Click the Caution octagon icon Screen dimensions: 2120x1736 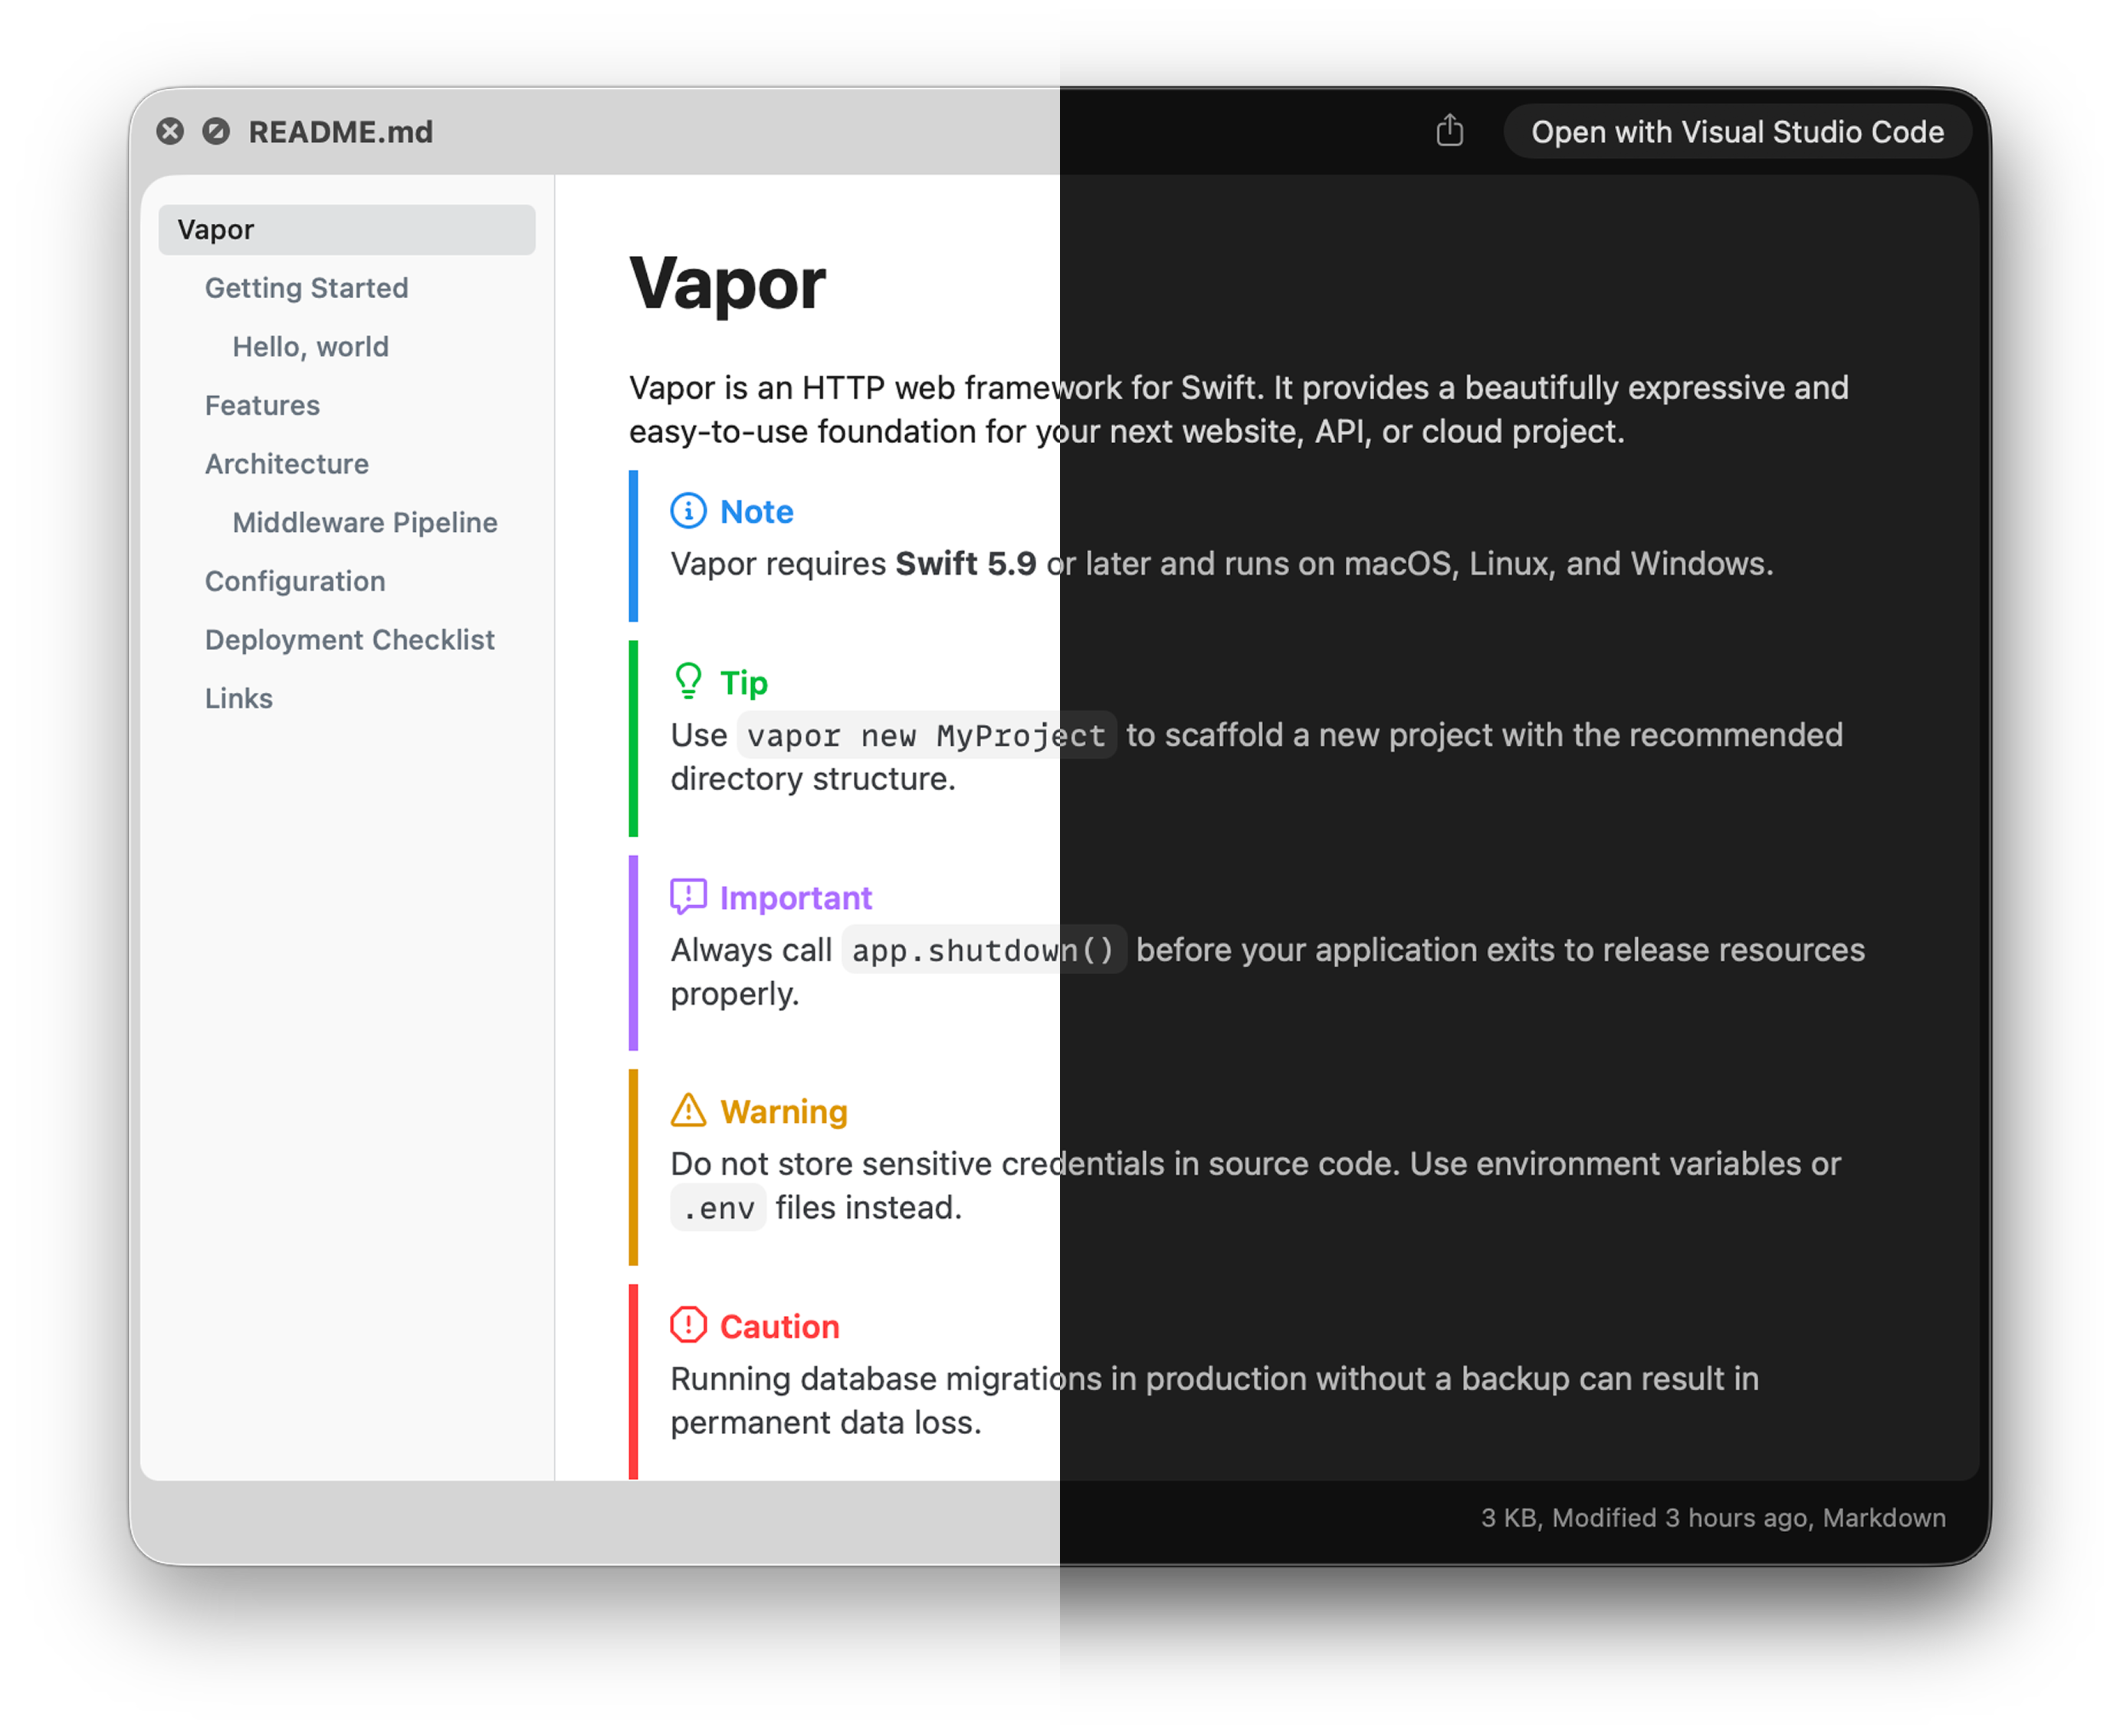pos(688,1325)
